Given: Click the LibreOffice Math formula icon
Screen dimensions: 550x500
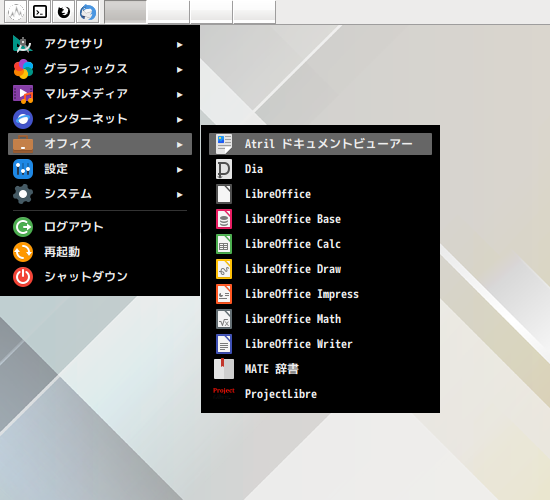Looking at the screenshot, I should click(x=224, y=319).
